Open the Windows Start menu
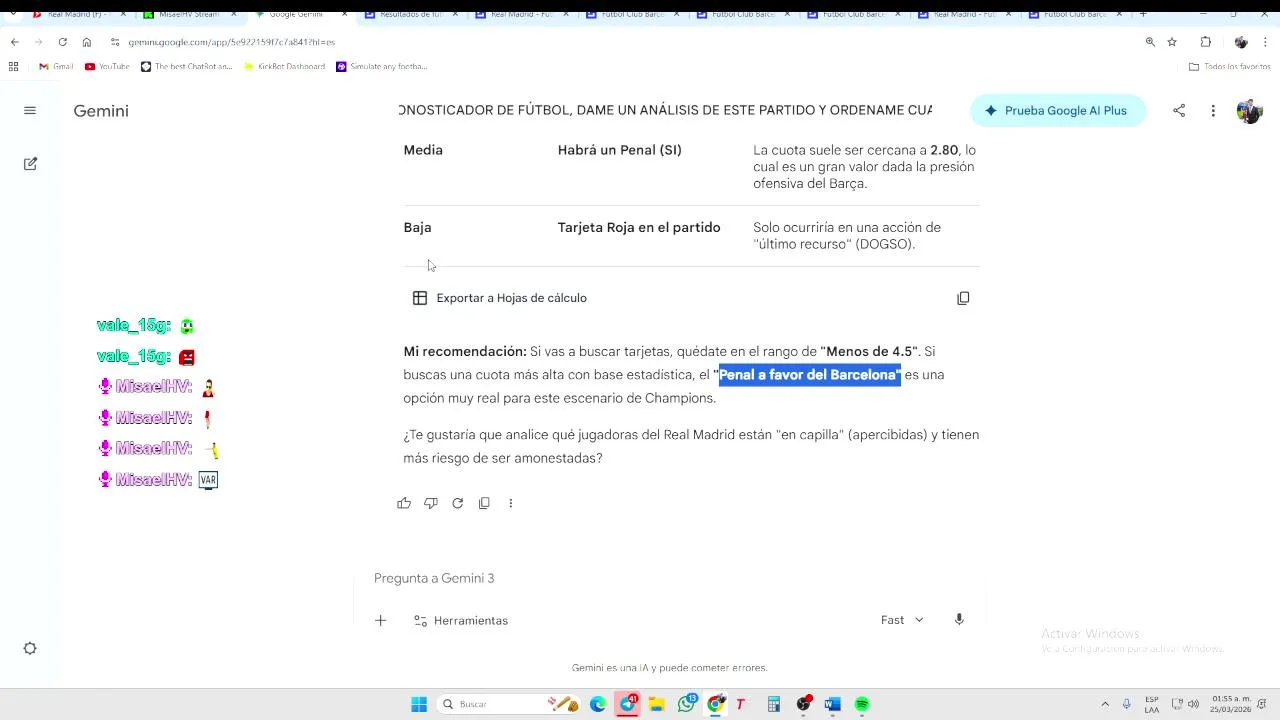The width and height of the screenshot is (1280, 720). pos(419,704)
